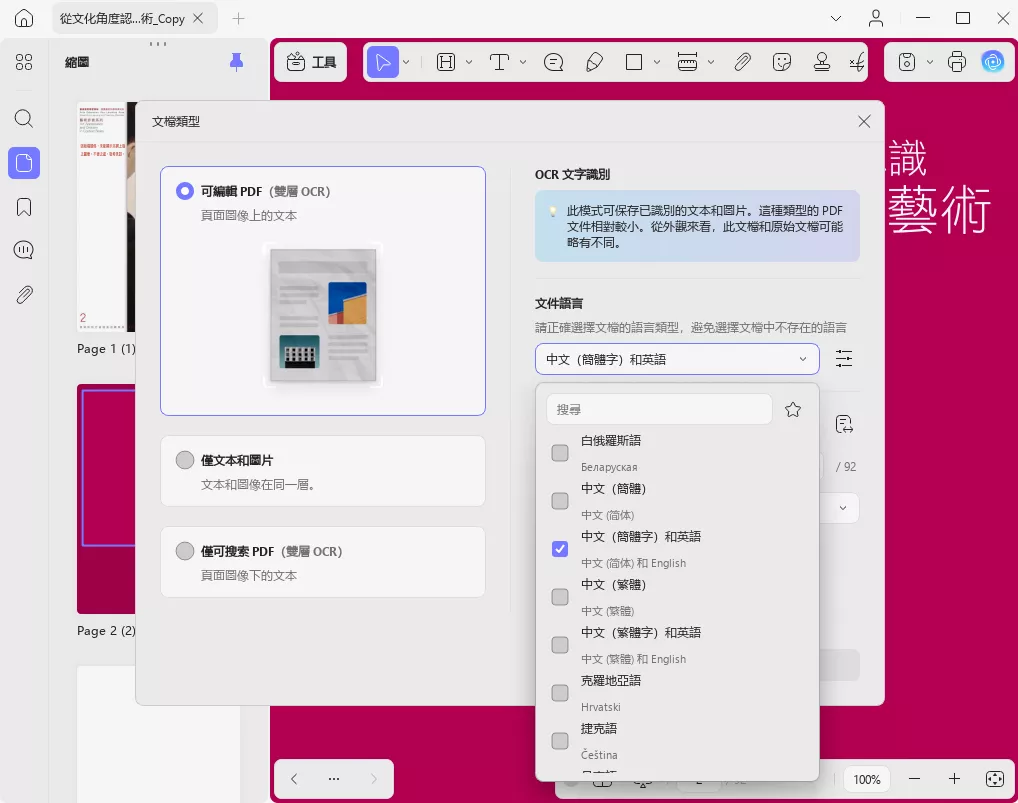
Task: Select the highlighter annotation tool
Action: (x=593, y=61)
